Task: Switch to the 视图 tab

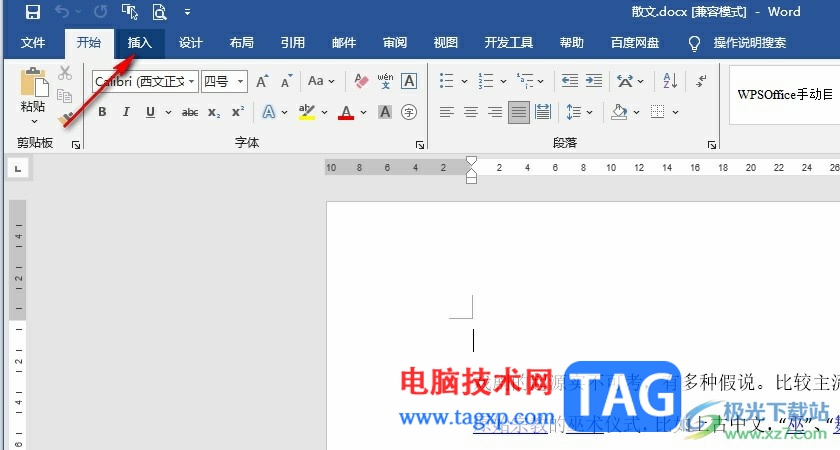Action: [446, 43]
